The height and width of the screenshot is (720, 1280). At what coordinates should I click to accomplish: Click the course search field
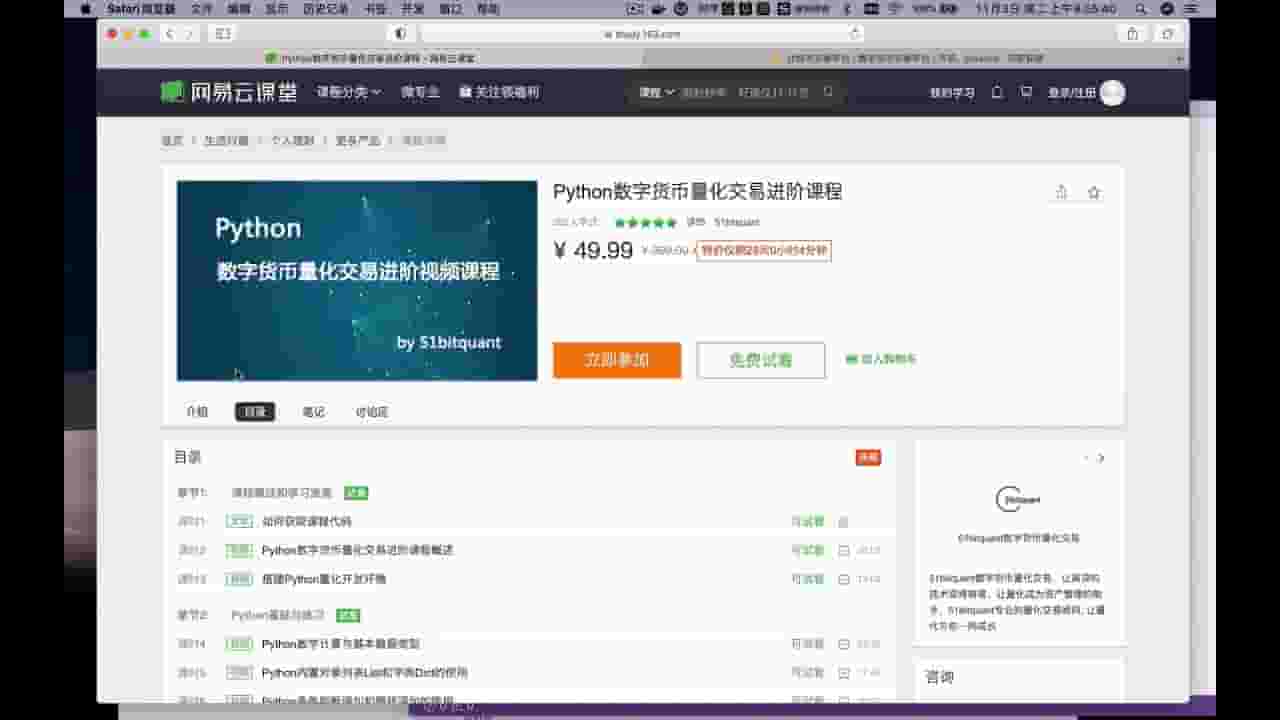coord(746,92)
